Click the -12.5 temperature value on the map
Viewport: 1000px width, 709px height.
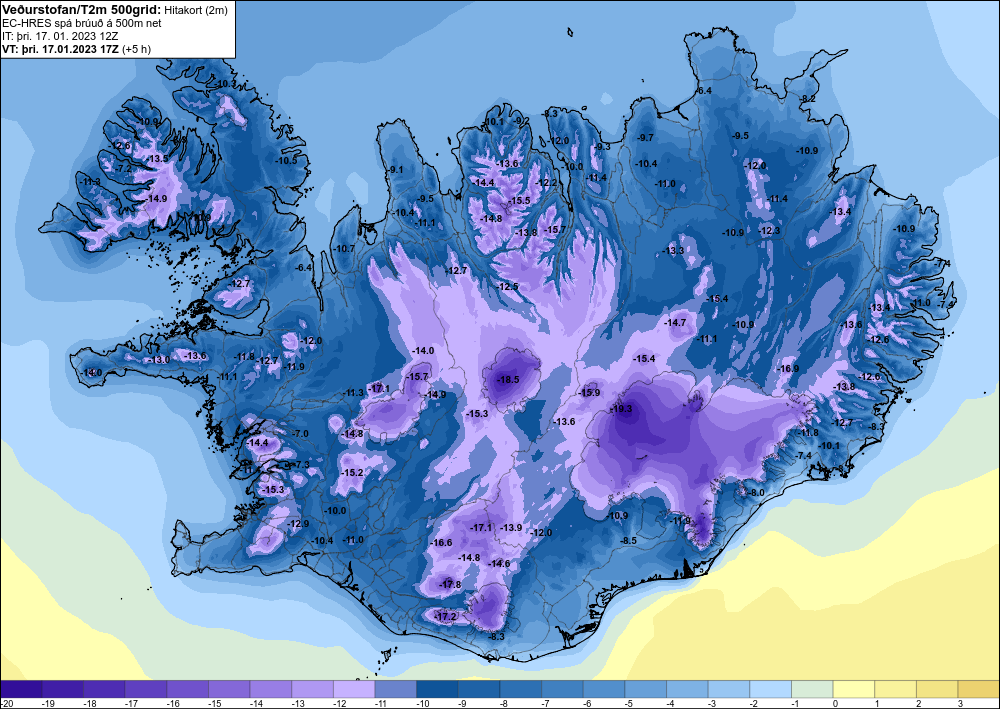508,287
